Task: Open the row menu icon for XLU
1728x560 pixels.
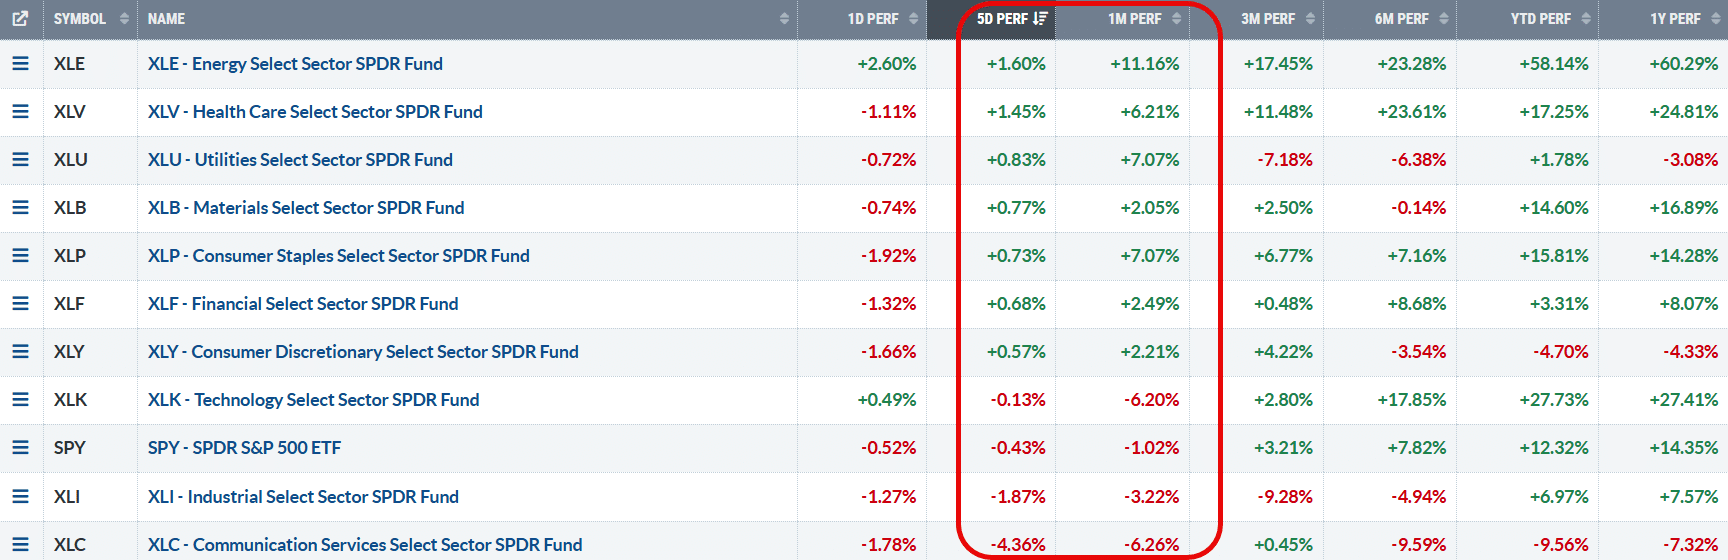Action: [x=20, y=159]
